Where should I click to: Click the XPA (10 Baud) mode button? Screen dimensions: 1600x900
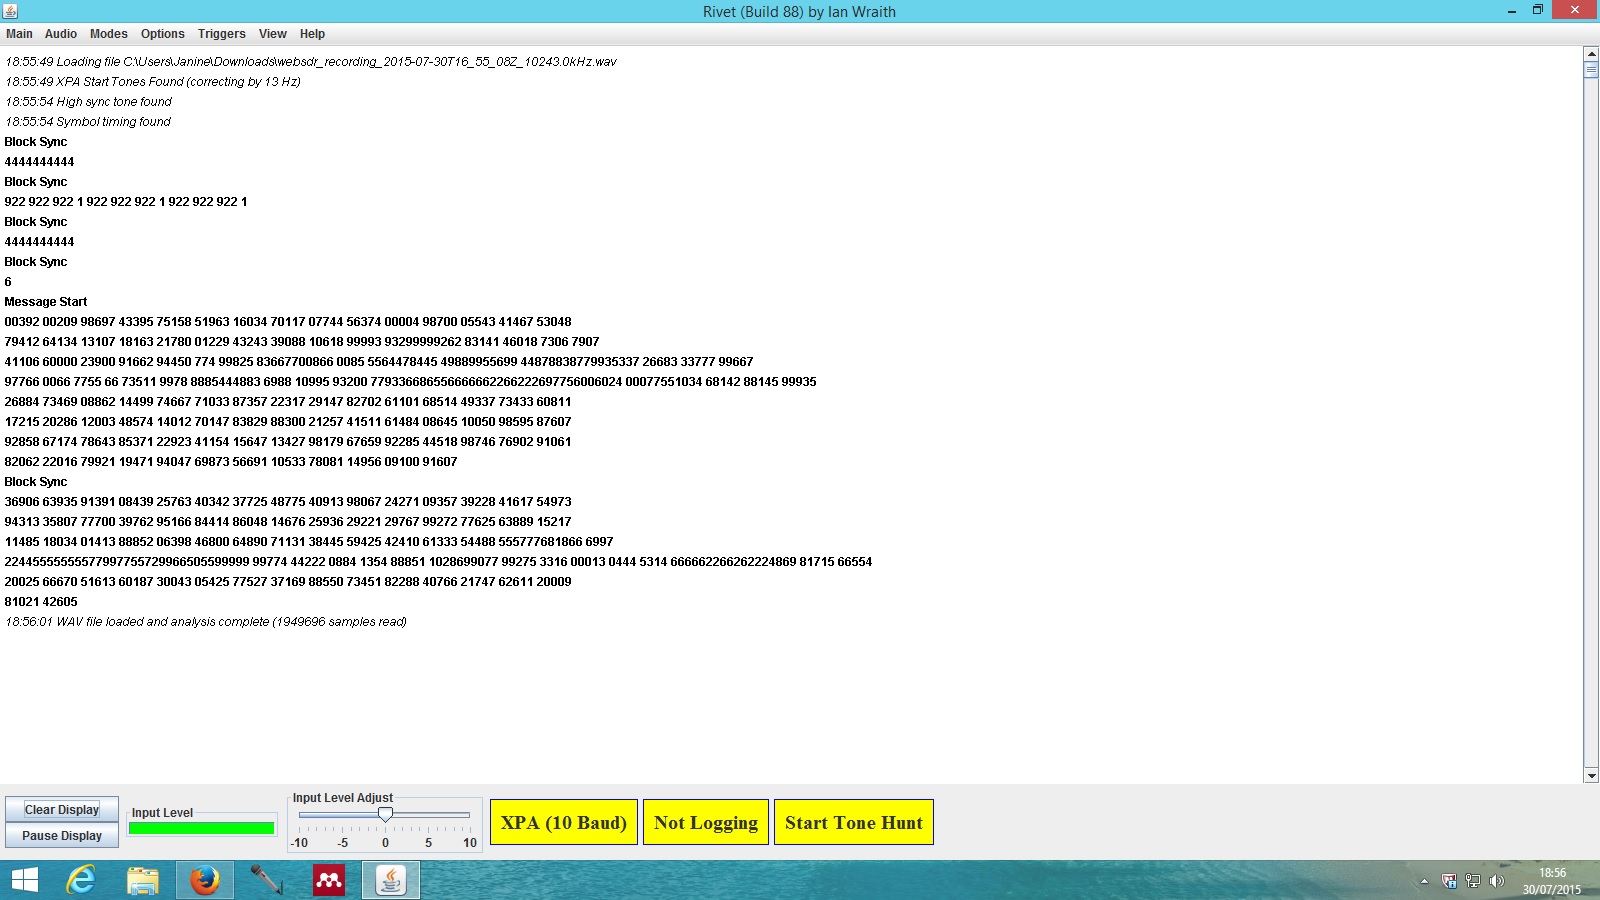[x=564, y=822]
